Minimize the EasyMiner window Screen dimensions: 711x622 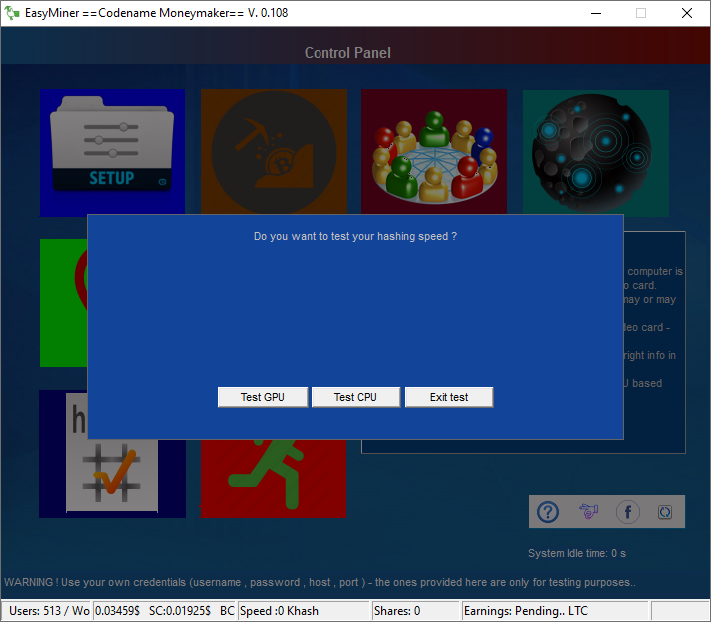pyautogui.click(x=596, y=13)
